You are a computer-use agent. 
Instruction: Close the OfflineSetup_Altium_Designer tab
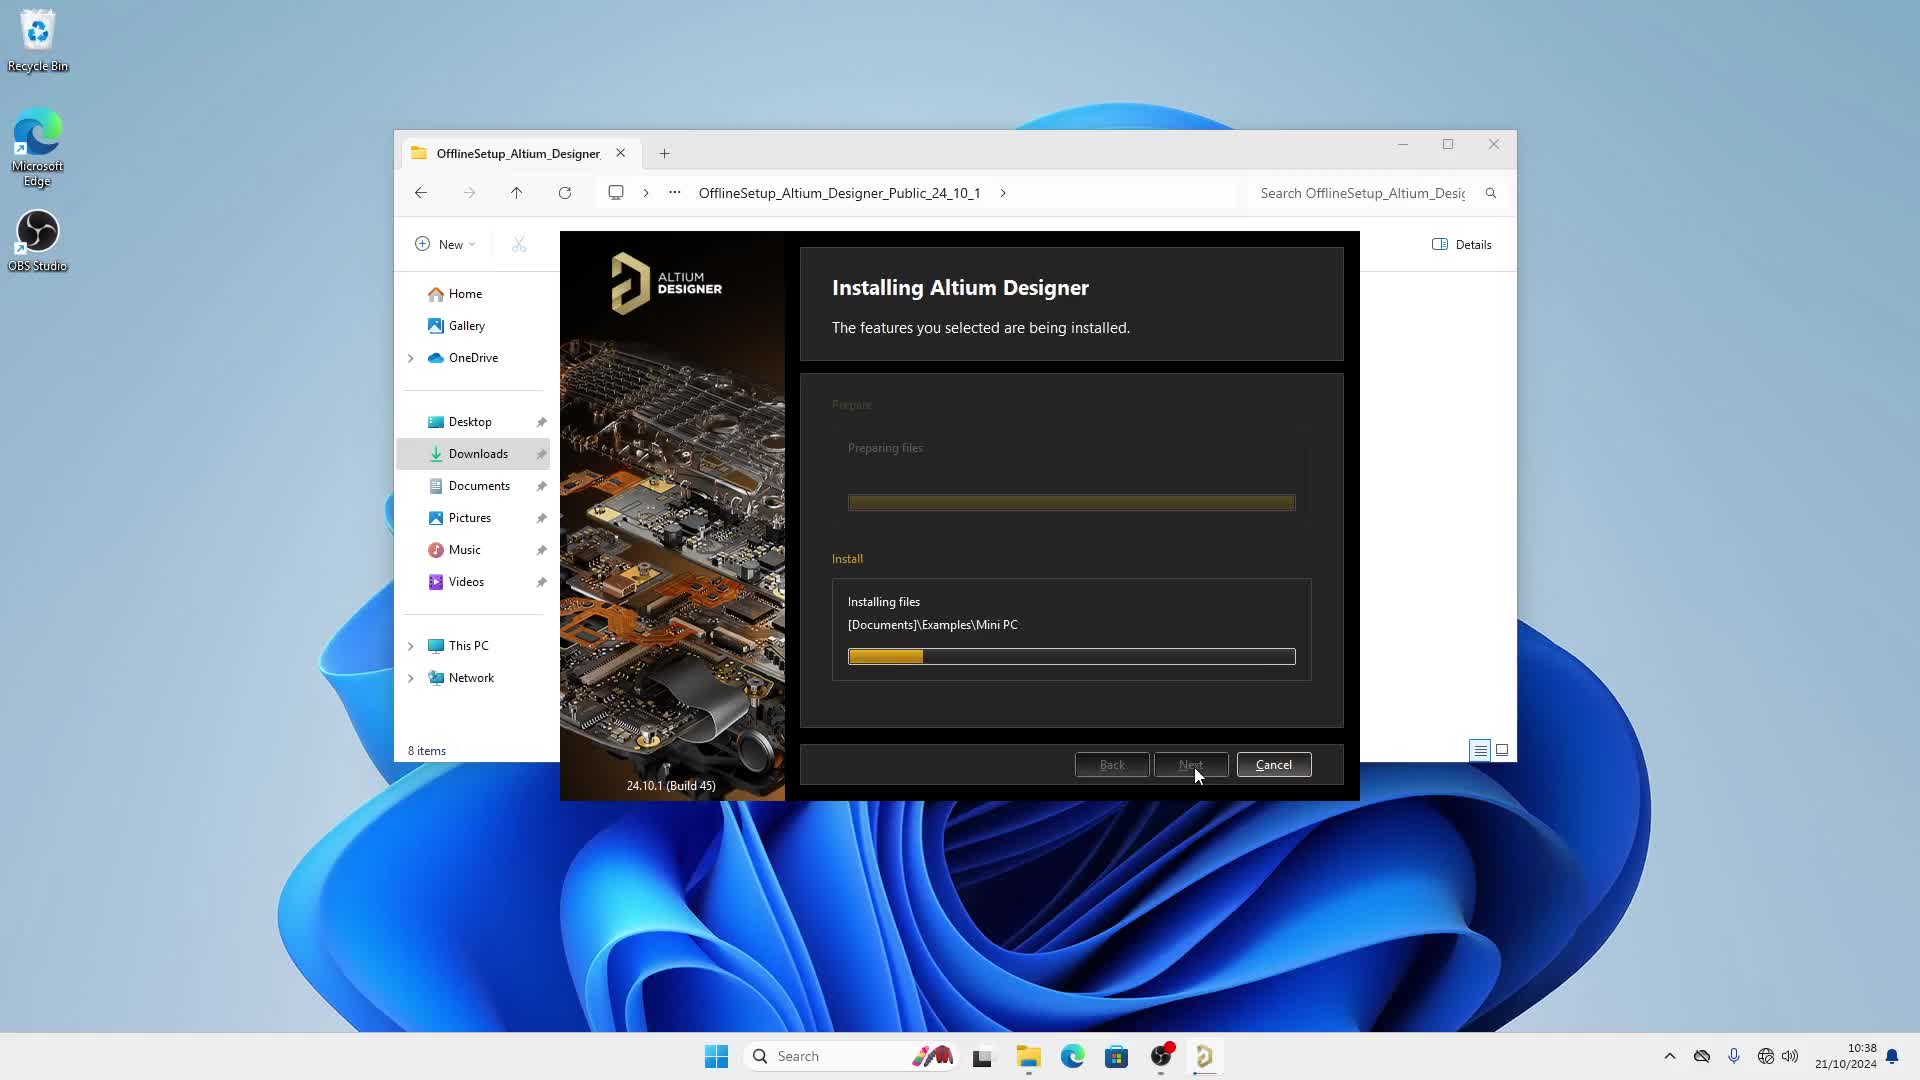[x=621, y=154]
